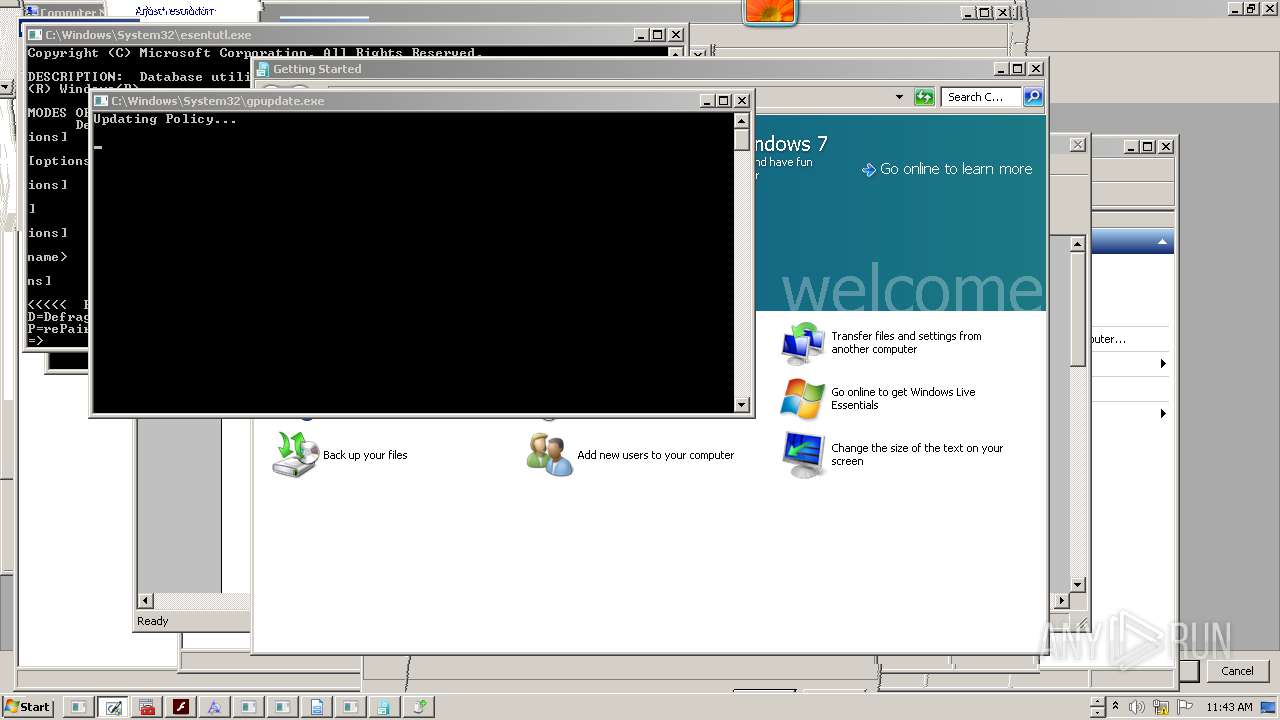The height and width of the screenshot is (720, 1280).
Task: Collapse the blue header panel in right window
Action: coord(1162,242)
